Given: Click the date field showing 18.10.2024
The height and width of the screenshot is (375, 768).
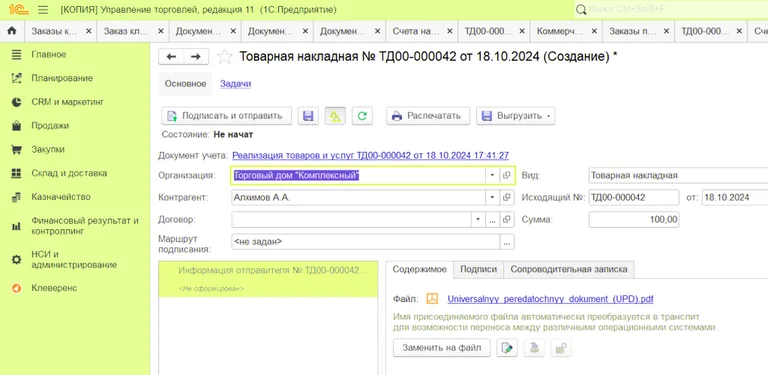Looking at the screenshot, I should coord(735,197).
